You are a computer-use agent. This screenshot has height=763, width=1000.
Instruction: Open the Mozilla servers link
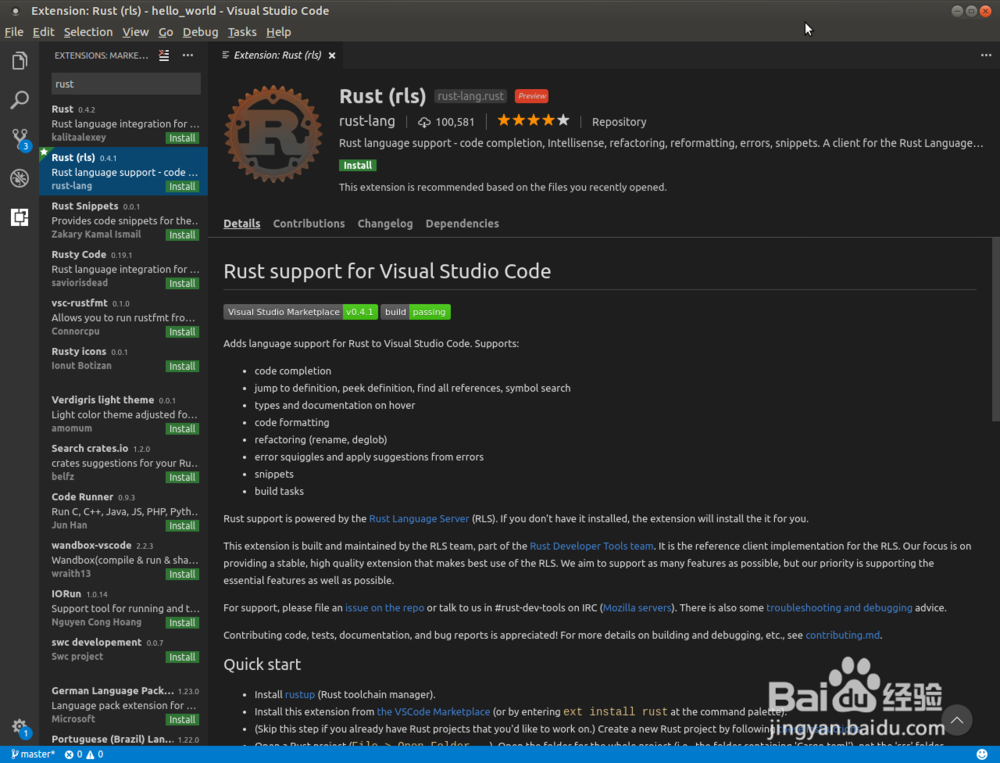637,608
